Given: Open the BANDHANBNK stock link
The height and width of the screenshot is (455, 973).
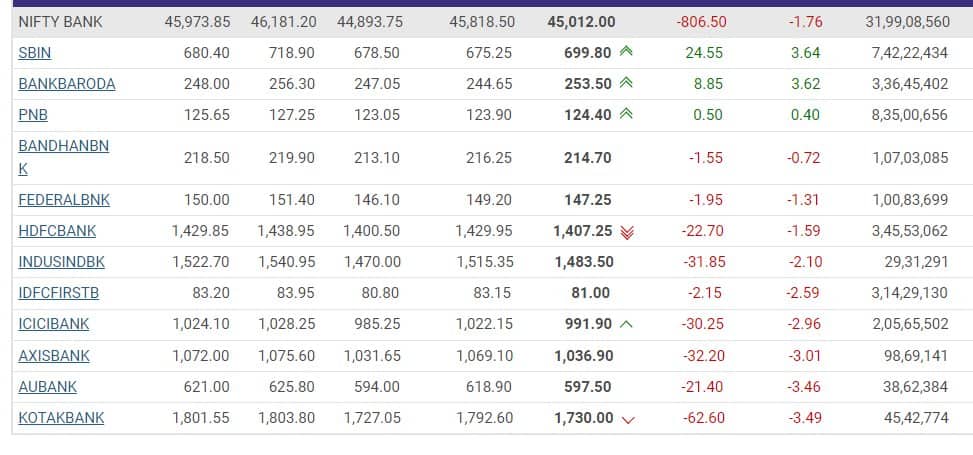Looking at the screenshot, I should click(63, 146).
